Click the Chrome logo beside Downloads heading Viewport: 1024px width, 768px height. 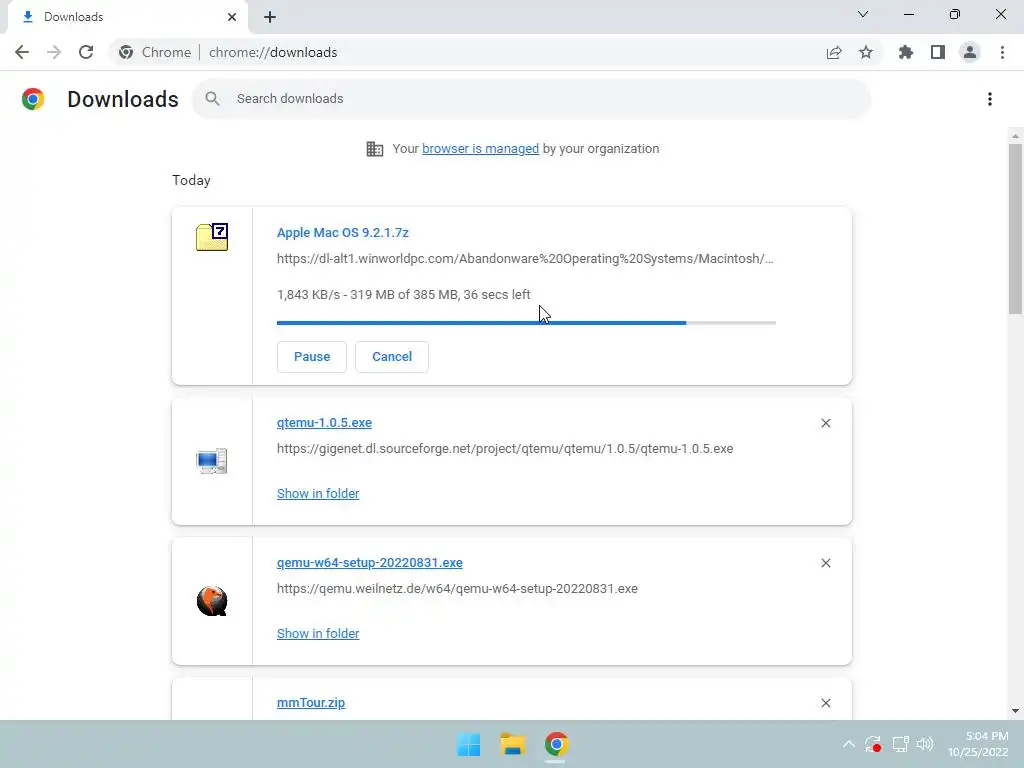pyautogui.click(x=33, y=99)
